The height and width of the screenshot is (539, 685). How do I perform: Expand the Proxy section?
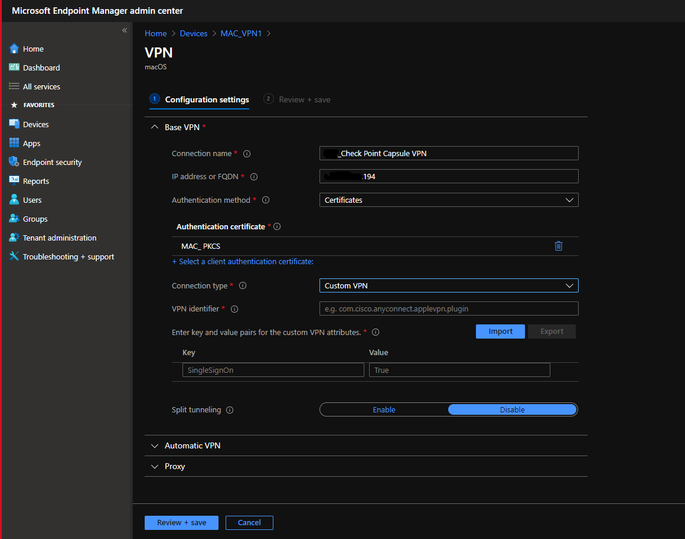click(x=174, y=466)
